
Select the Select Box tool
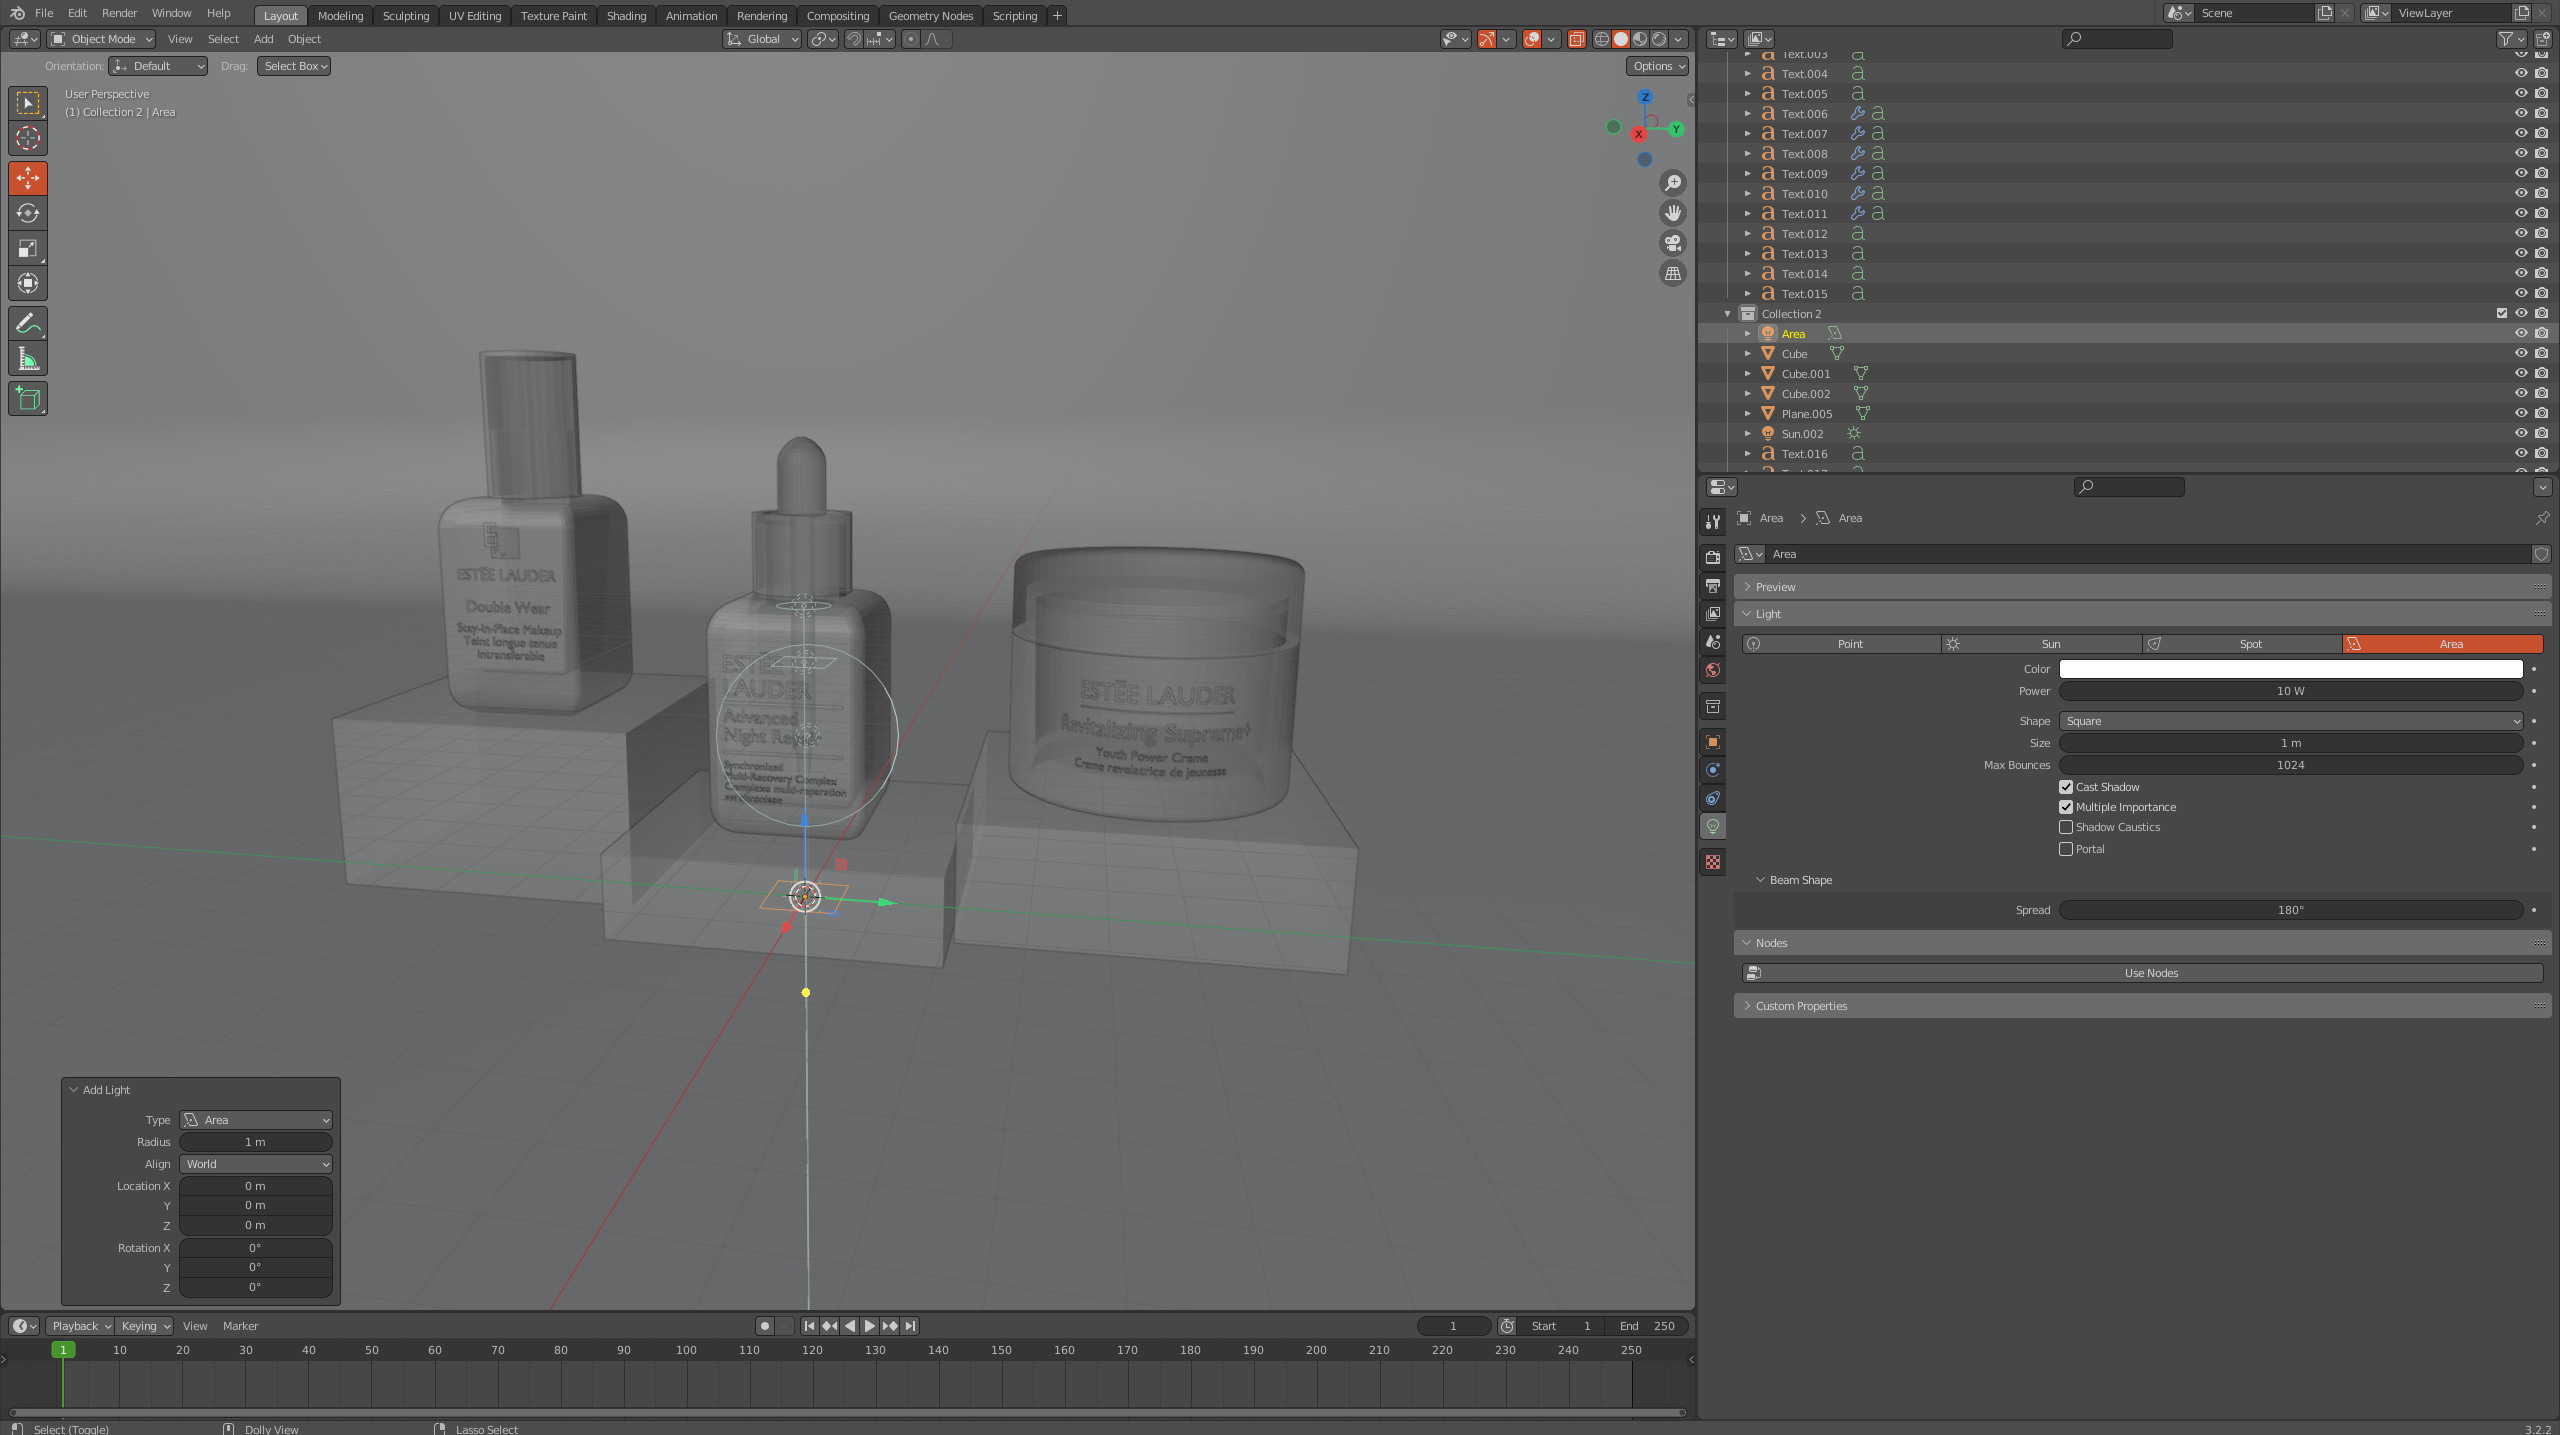28,103
